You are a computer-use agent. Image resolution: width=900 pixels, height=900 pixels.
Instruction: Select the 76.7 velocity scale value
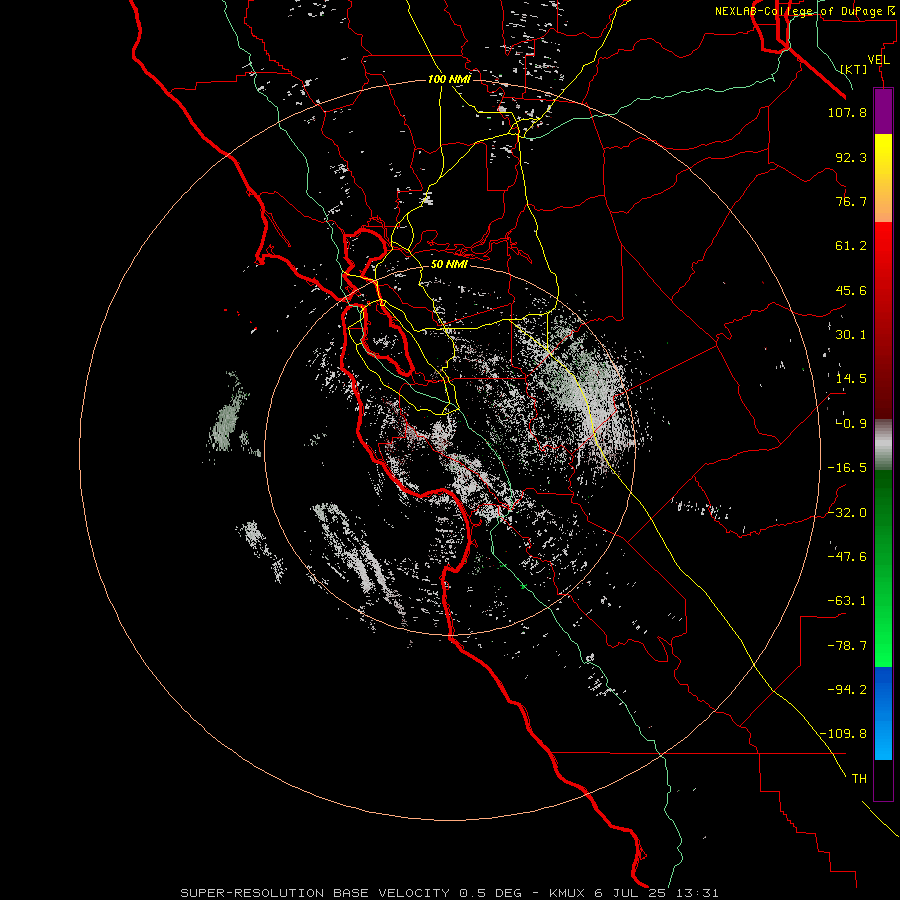[851, 201]
